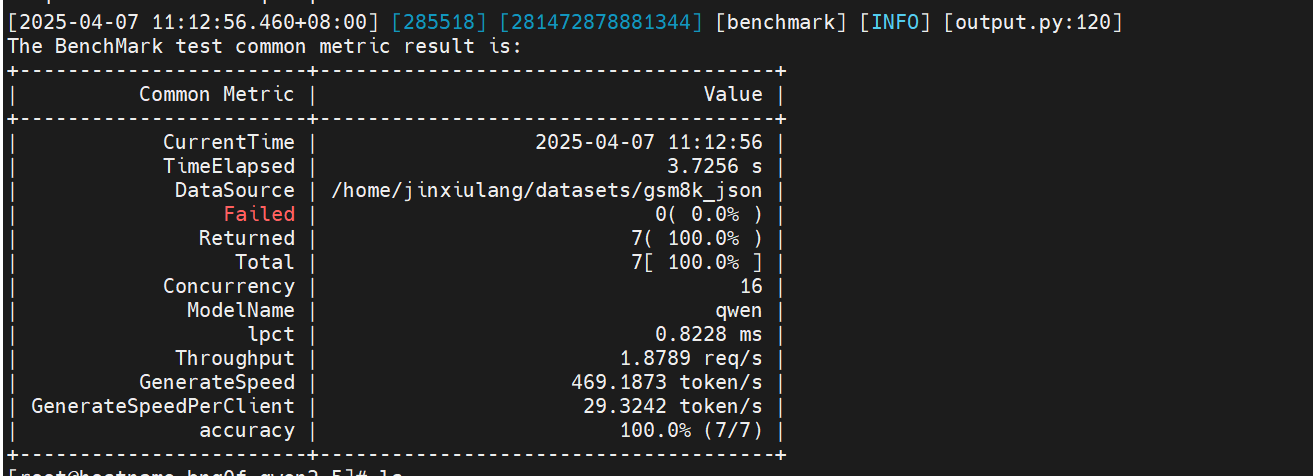Viewport: 1313px width, 476px height.
Task: Click the red Failed metric label
Action: pyautogui.click(x=259, y=214)
